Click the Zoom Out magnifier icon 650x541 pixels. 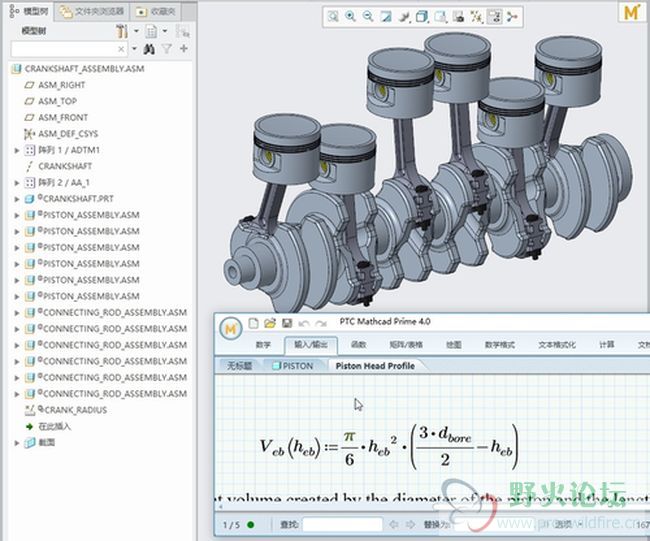(368, 17)
